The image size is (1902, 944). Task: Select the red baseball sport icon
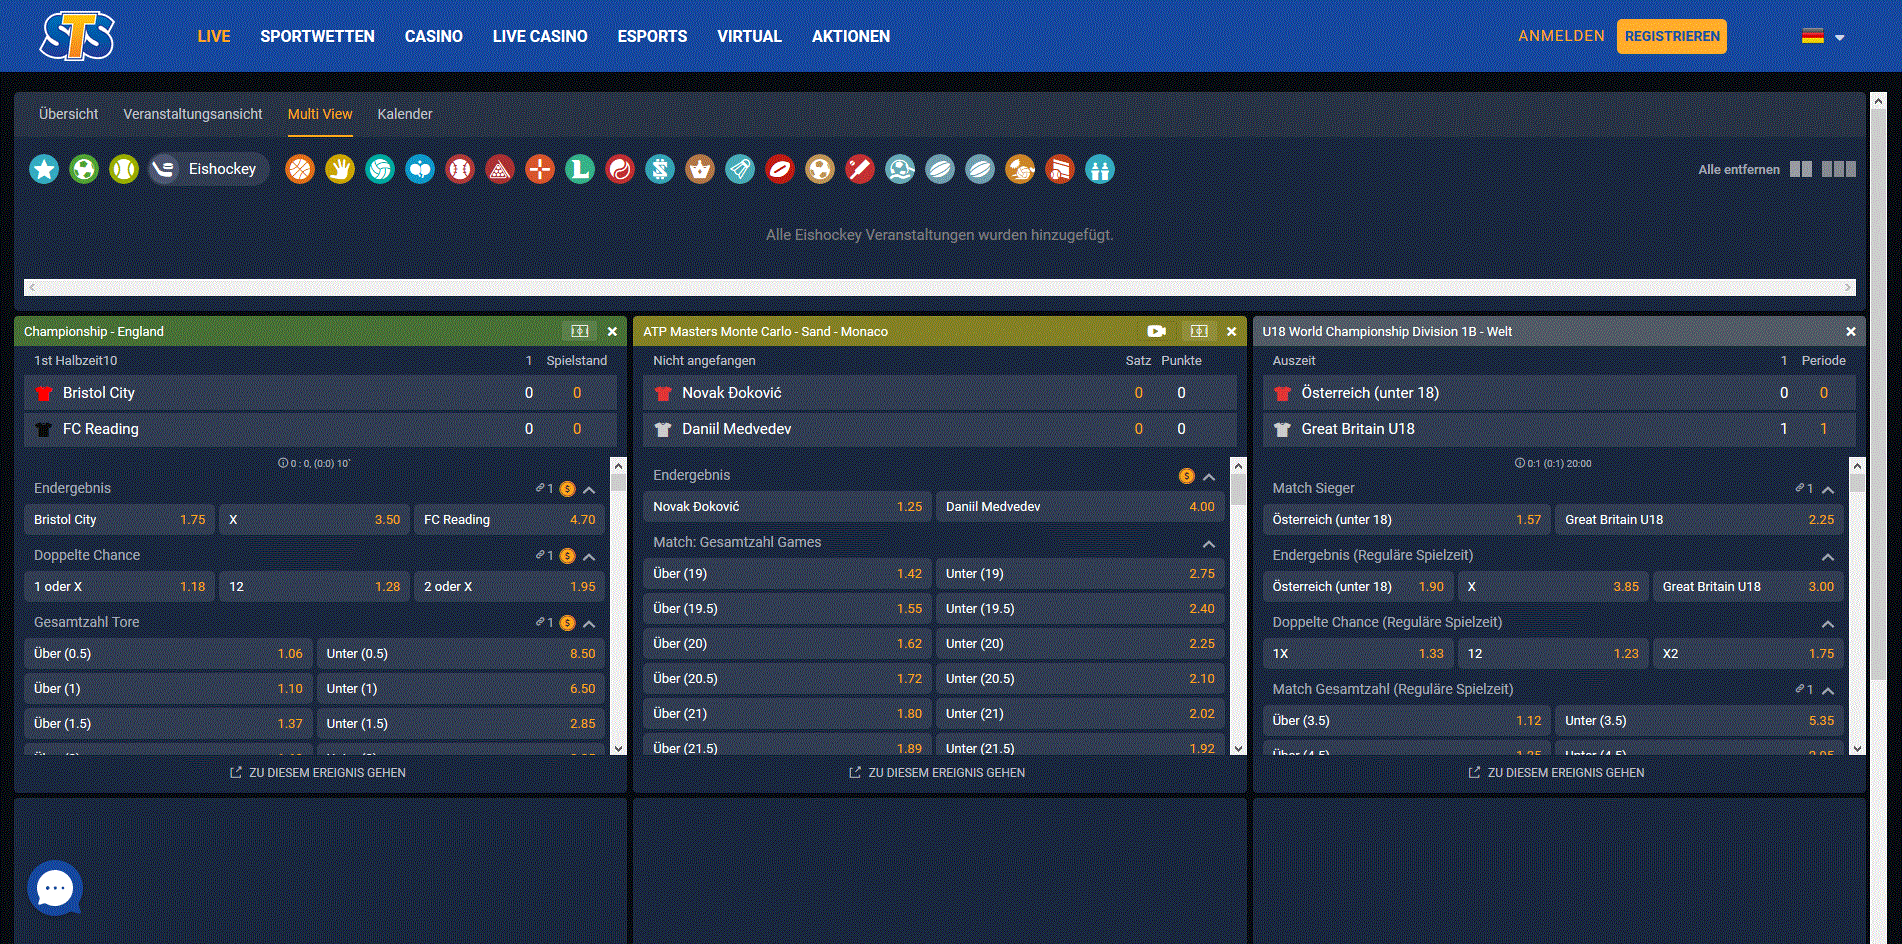[460, 169]
